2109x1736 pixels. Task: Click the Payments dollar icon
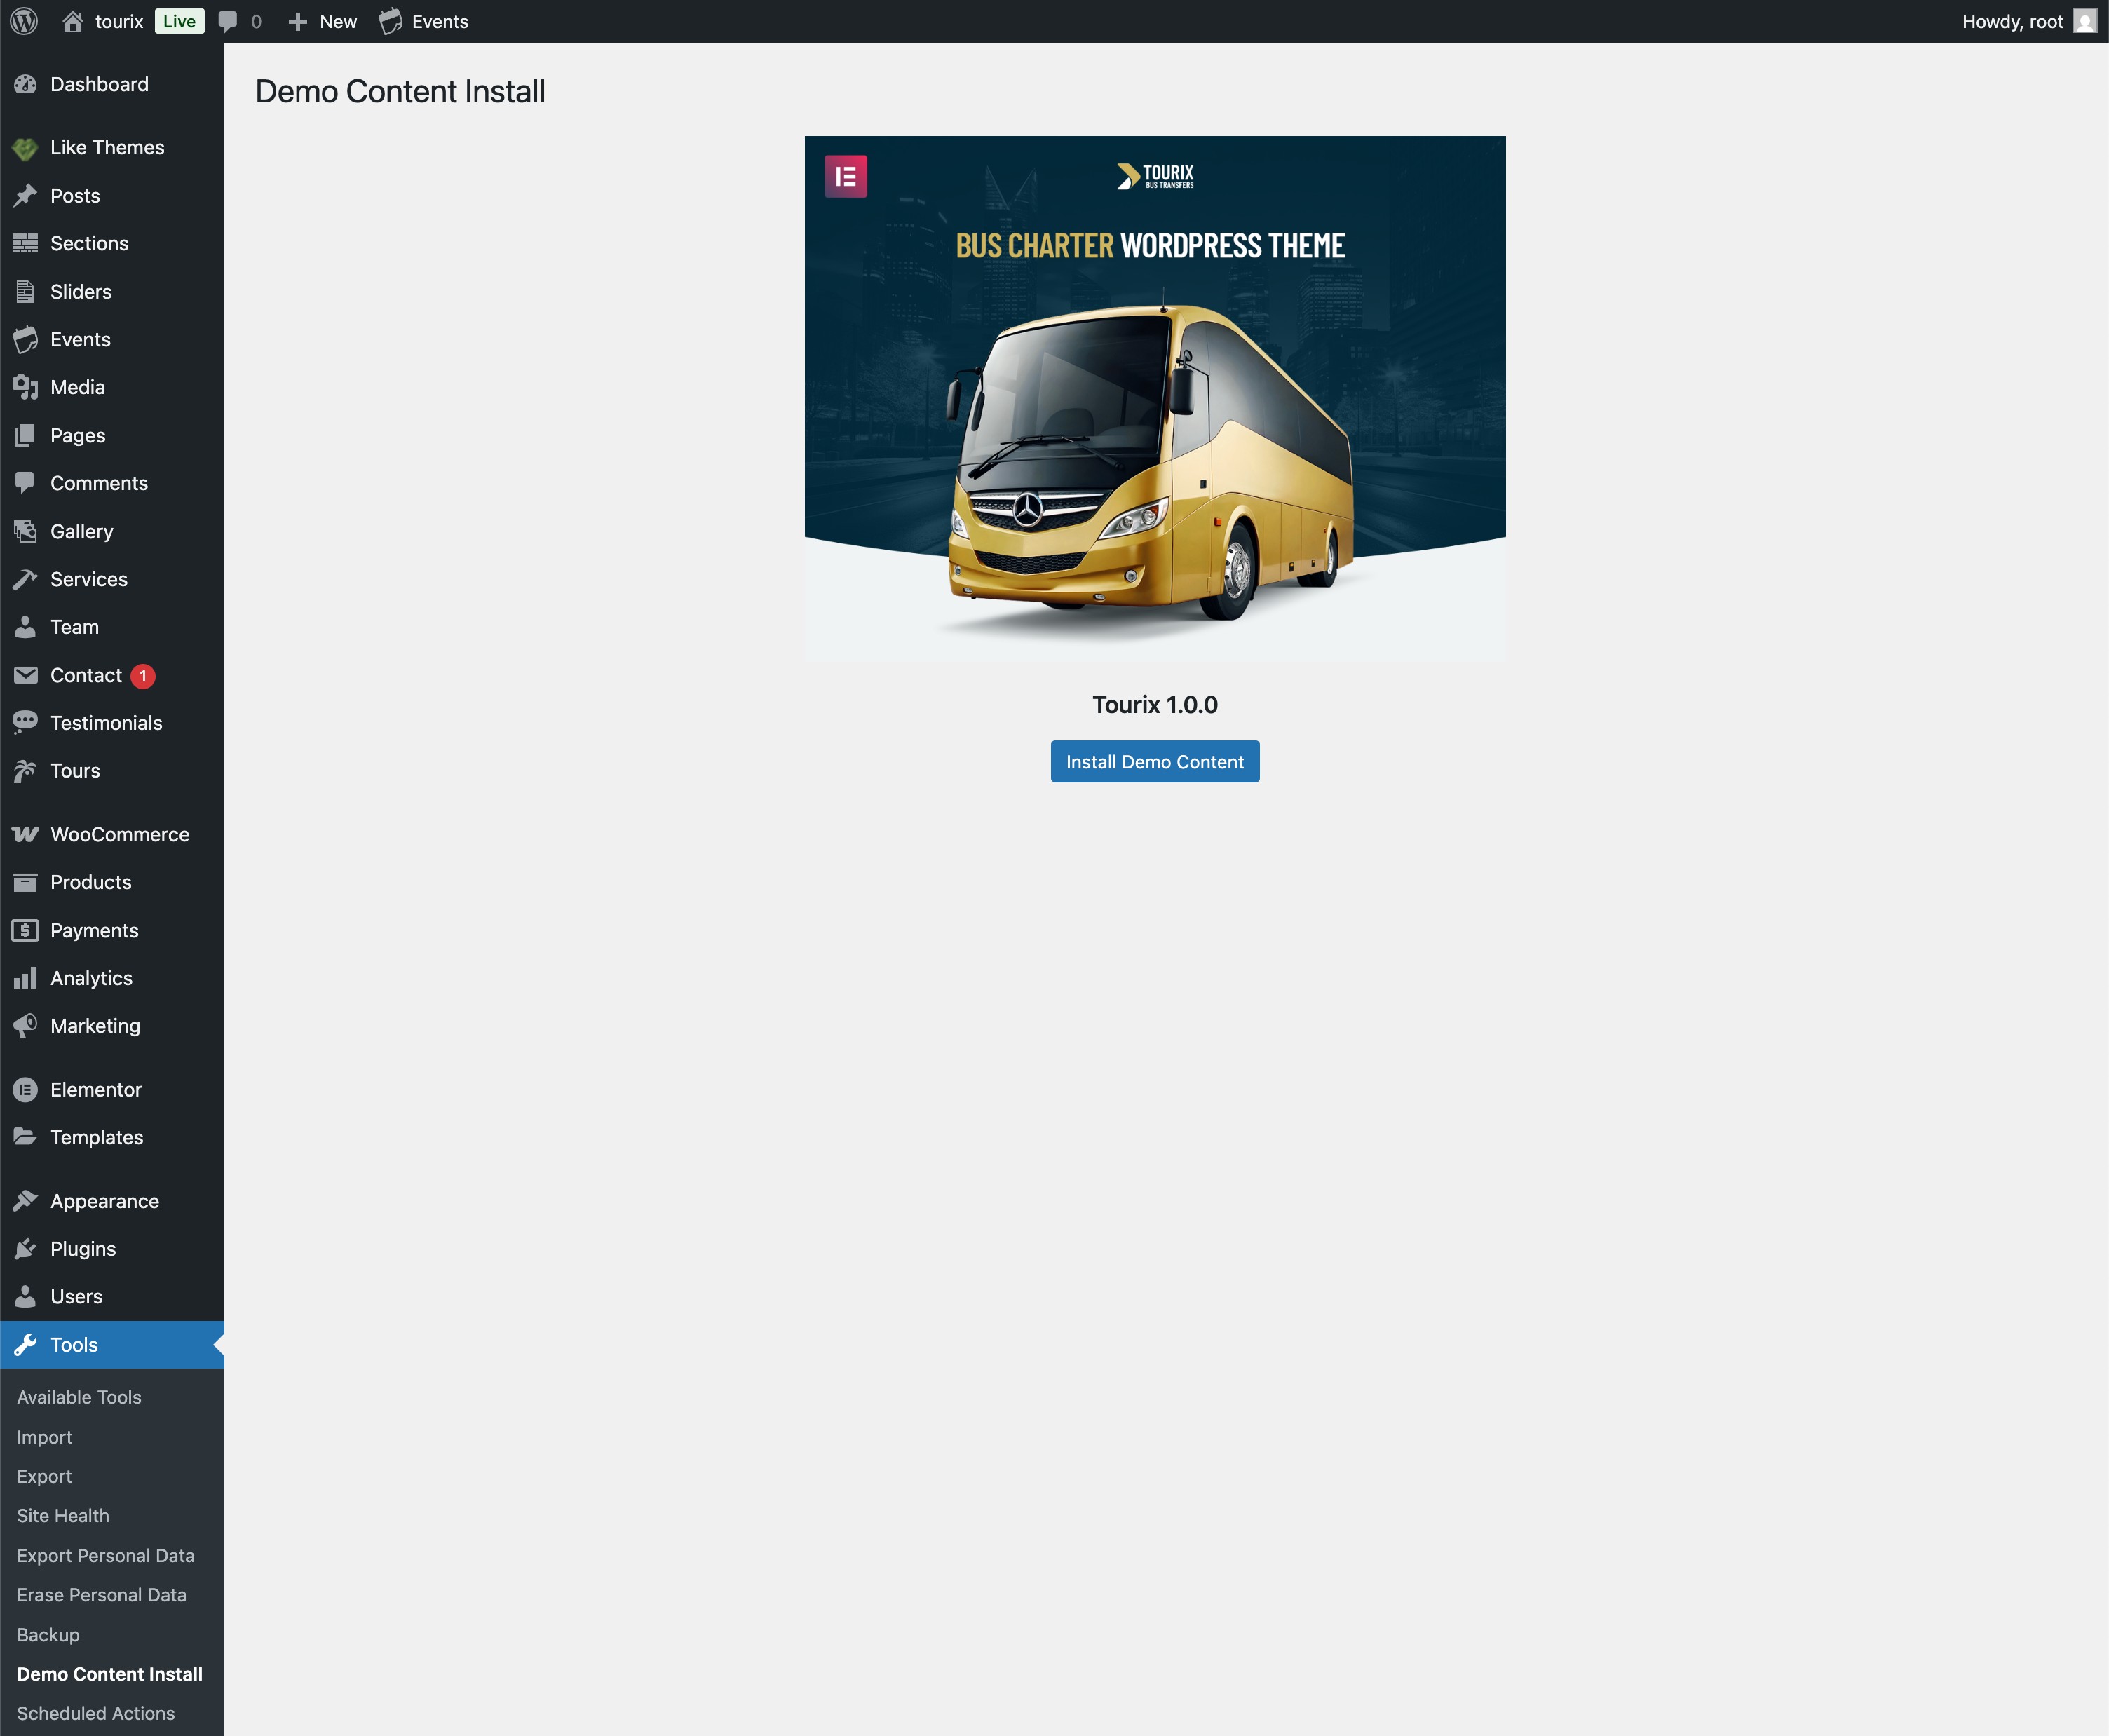(25, 930)
